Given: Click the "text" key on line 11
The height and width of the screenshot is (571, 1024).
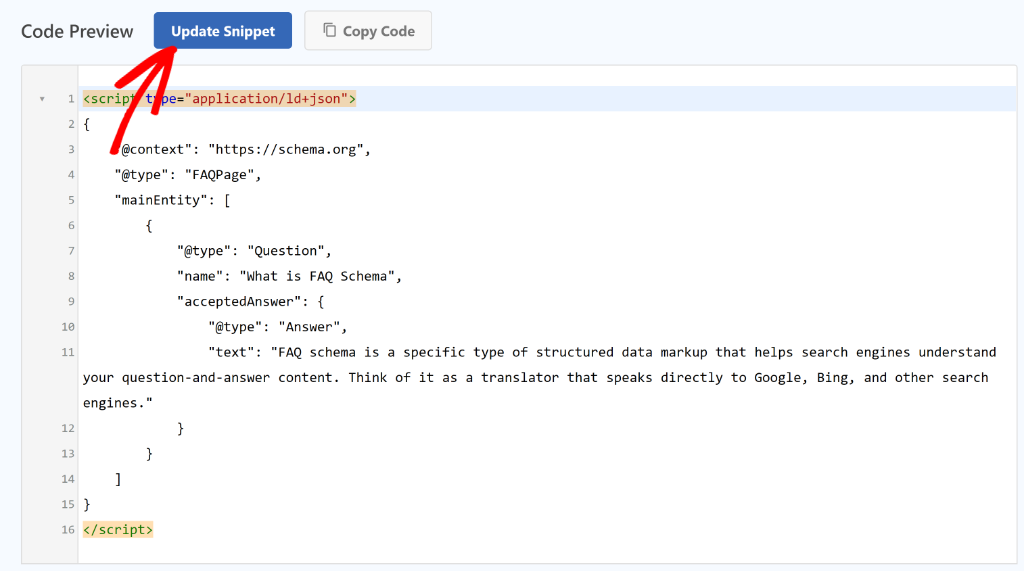Looking at the screenshot, I should (x=231, y=353).
